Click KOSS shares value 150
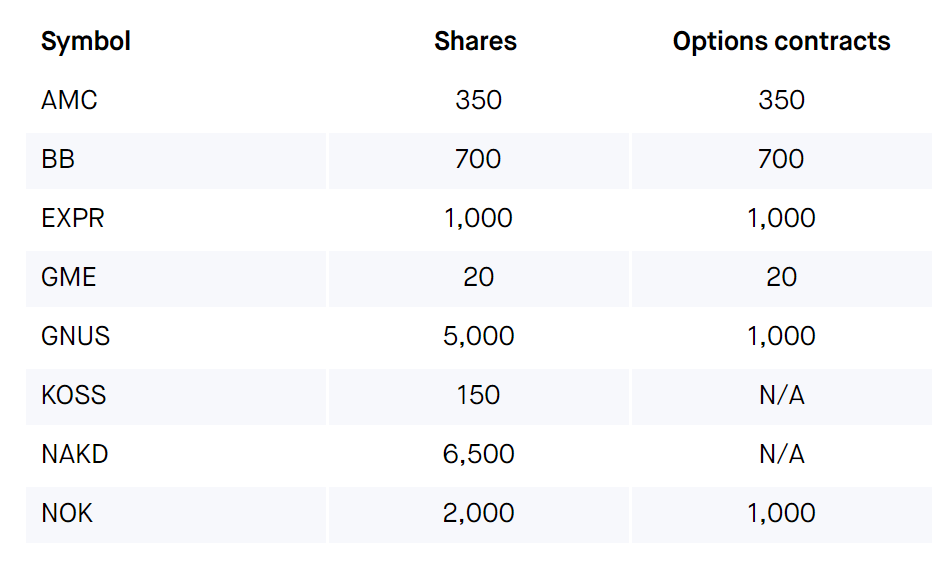Screen dimensions: 941x561 (478, 395)
